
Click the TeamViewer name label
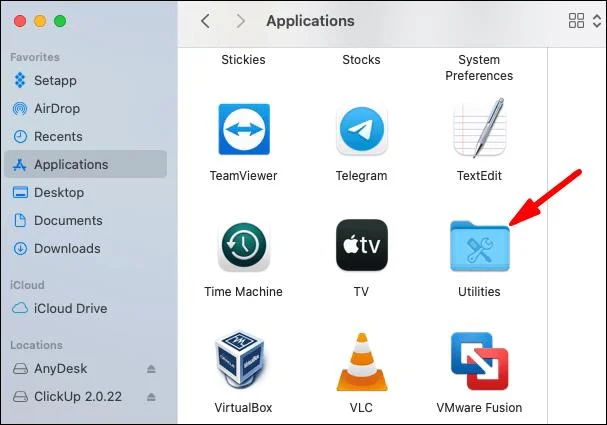tap(243, 176)
